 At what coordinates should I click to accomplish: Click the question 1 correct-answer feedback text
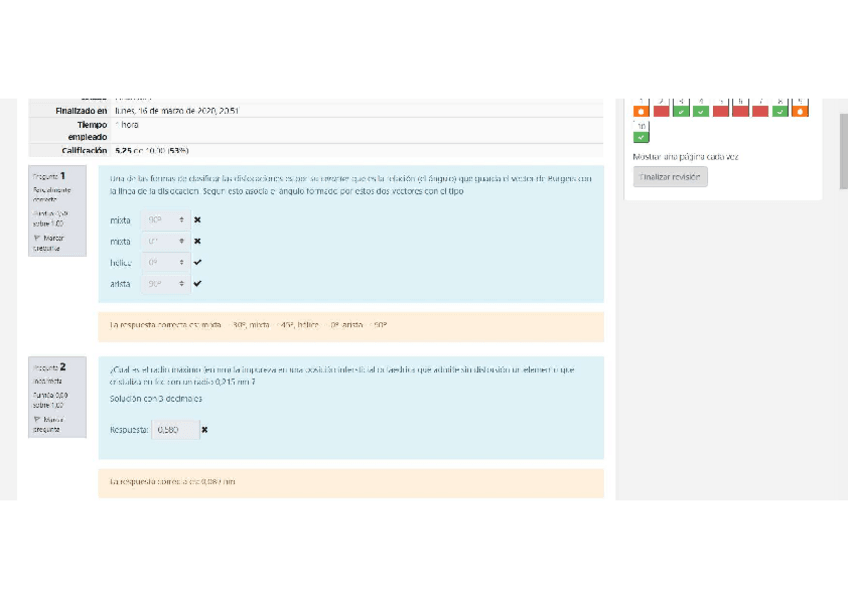click(x=248, y=325)
